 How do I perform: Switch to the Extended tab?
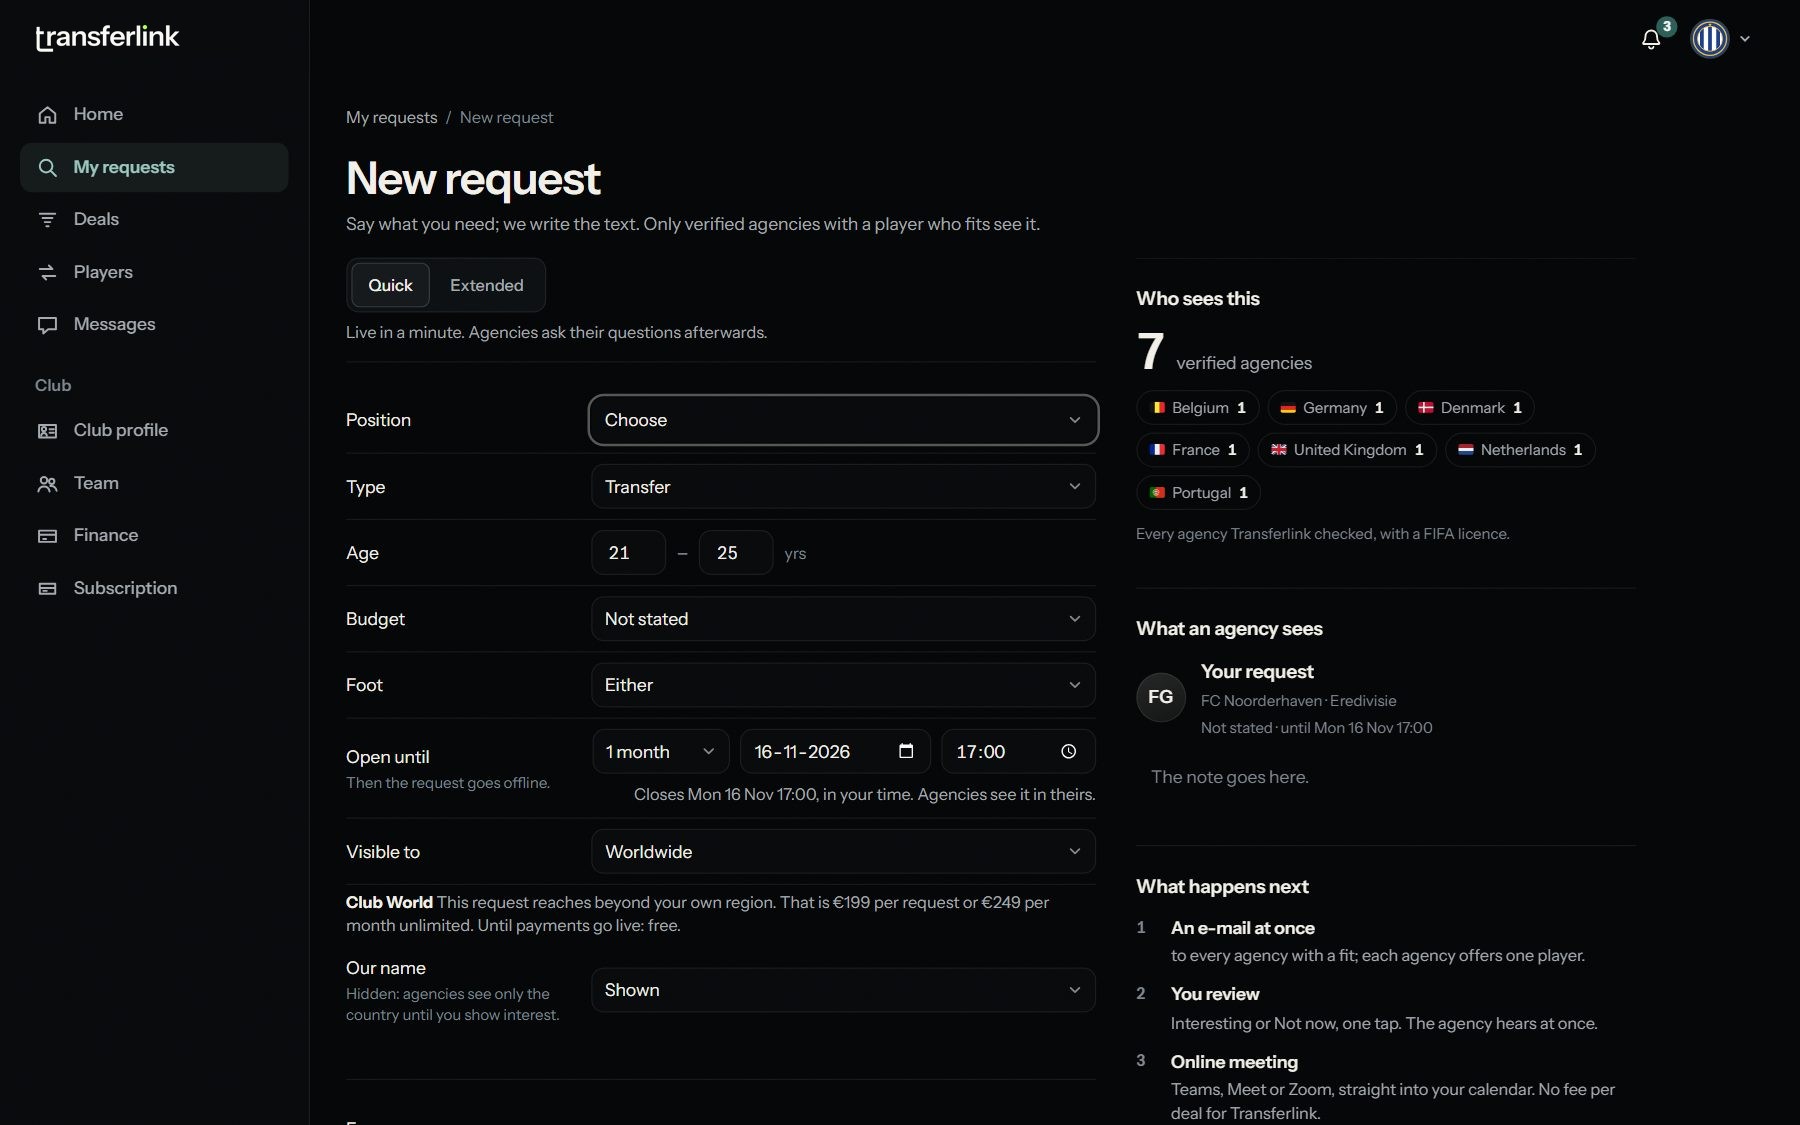point(486,285)
